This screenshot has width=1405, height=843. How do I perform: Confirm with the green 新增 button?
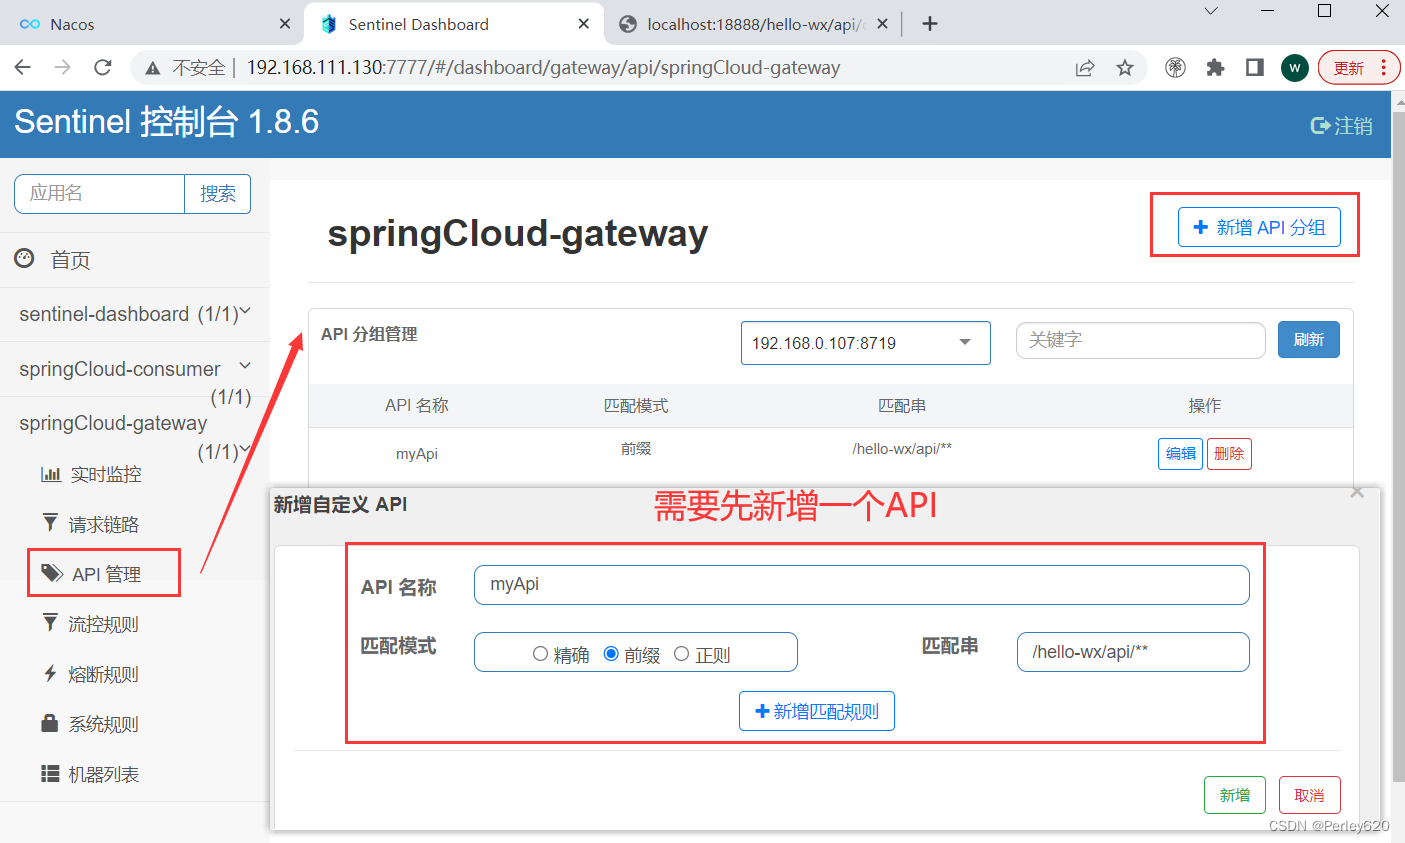click(1235, 795)
